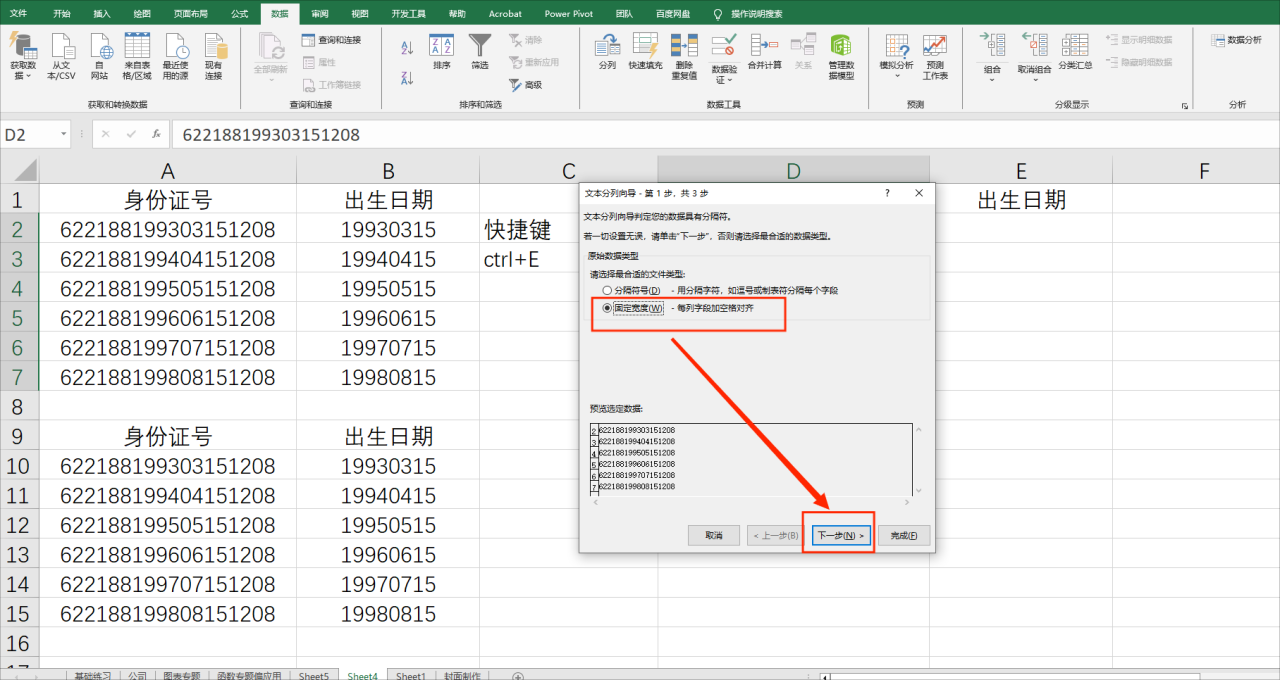Click 完成(F) in the wizard

(904, 535)
